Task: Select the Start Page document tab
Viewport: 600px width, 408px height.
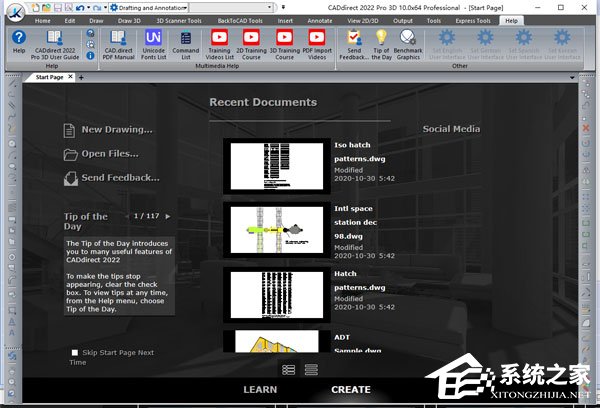Action: (49, 77)
